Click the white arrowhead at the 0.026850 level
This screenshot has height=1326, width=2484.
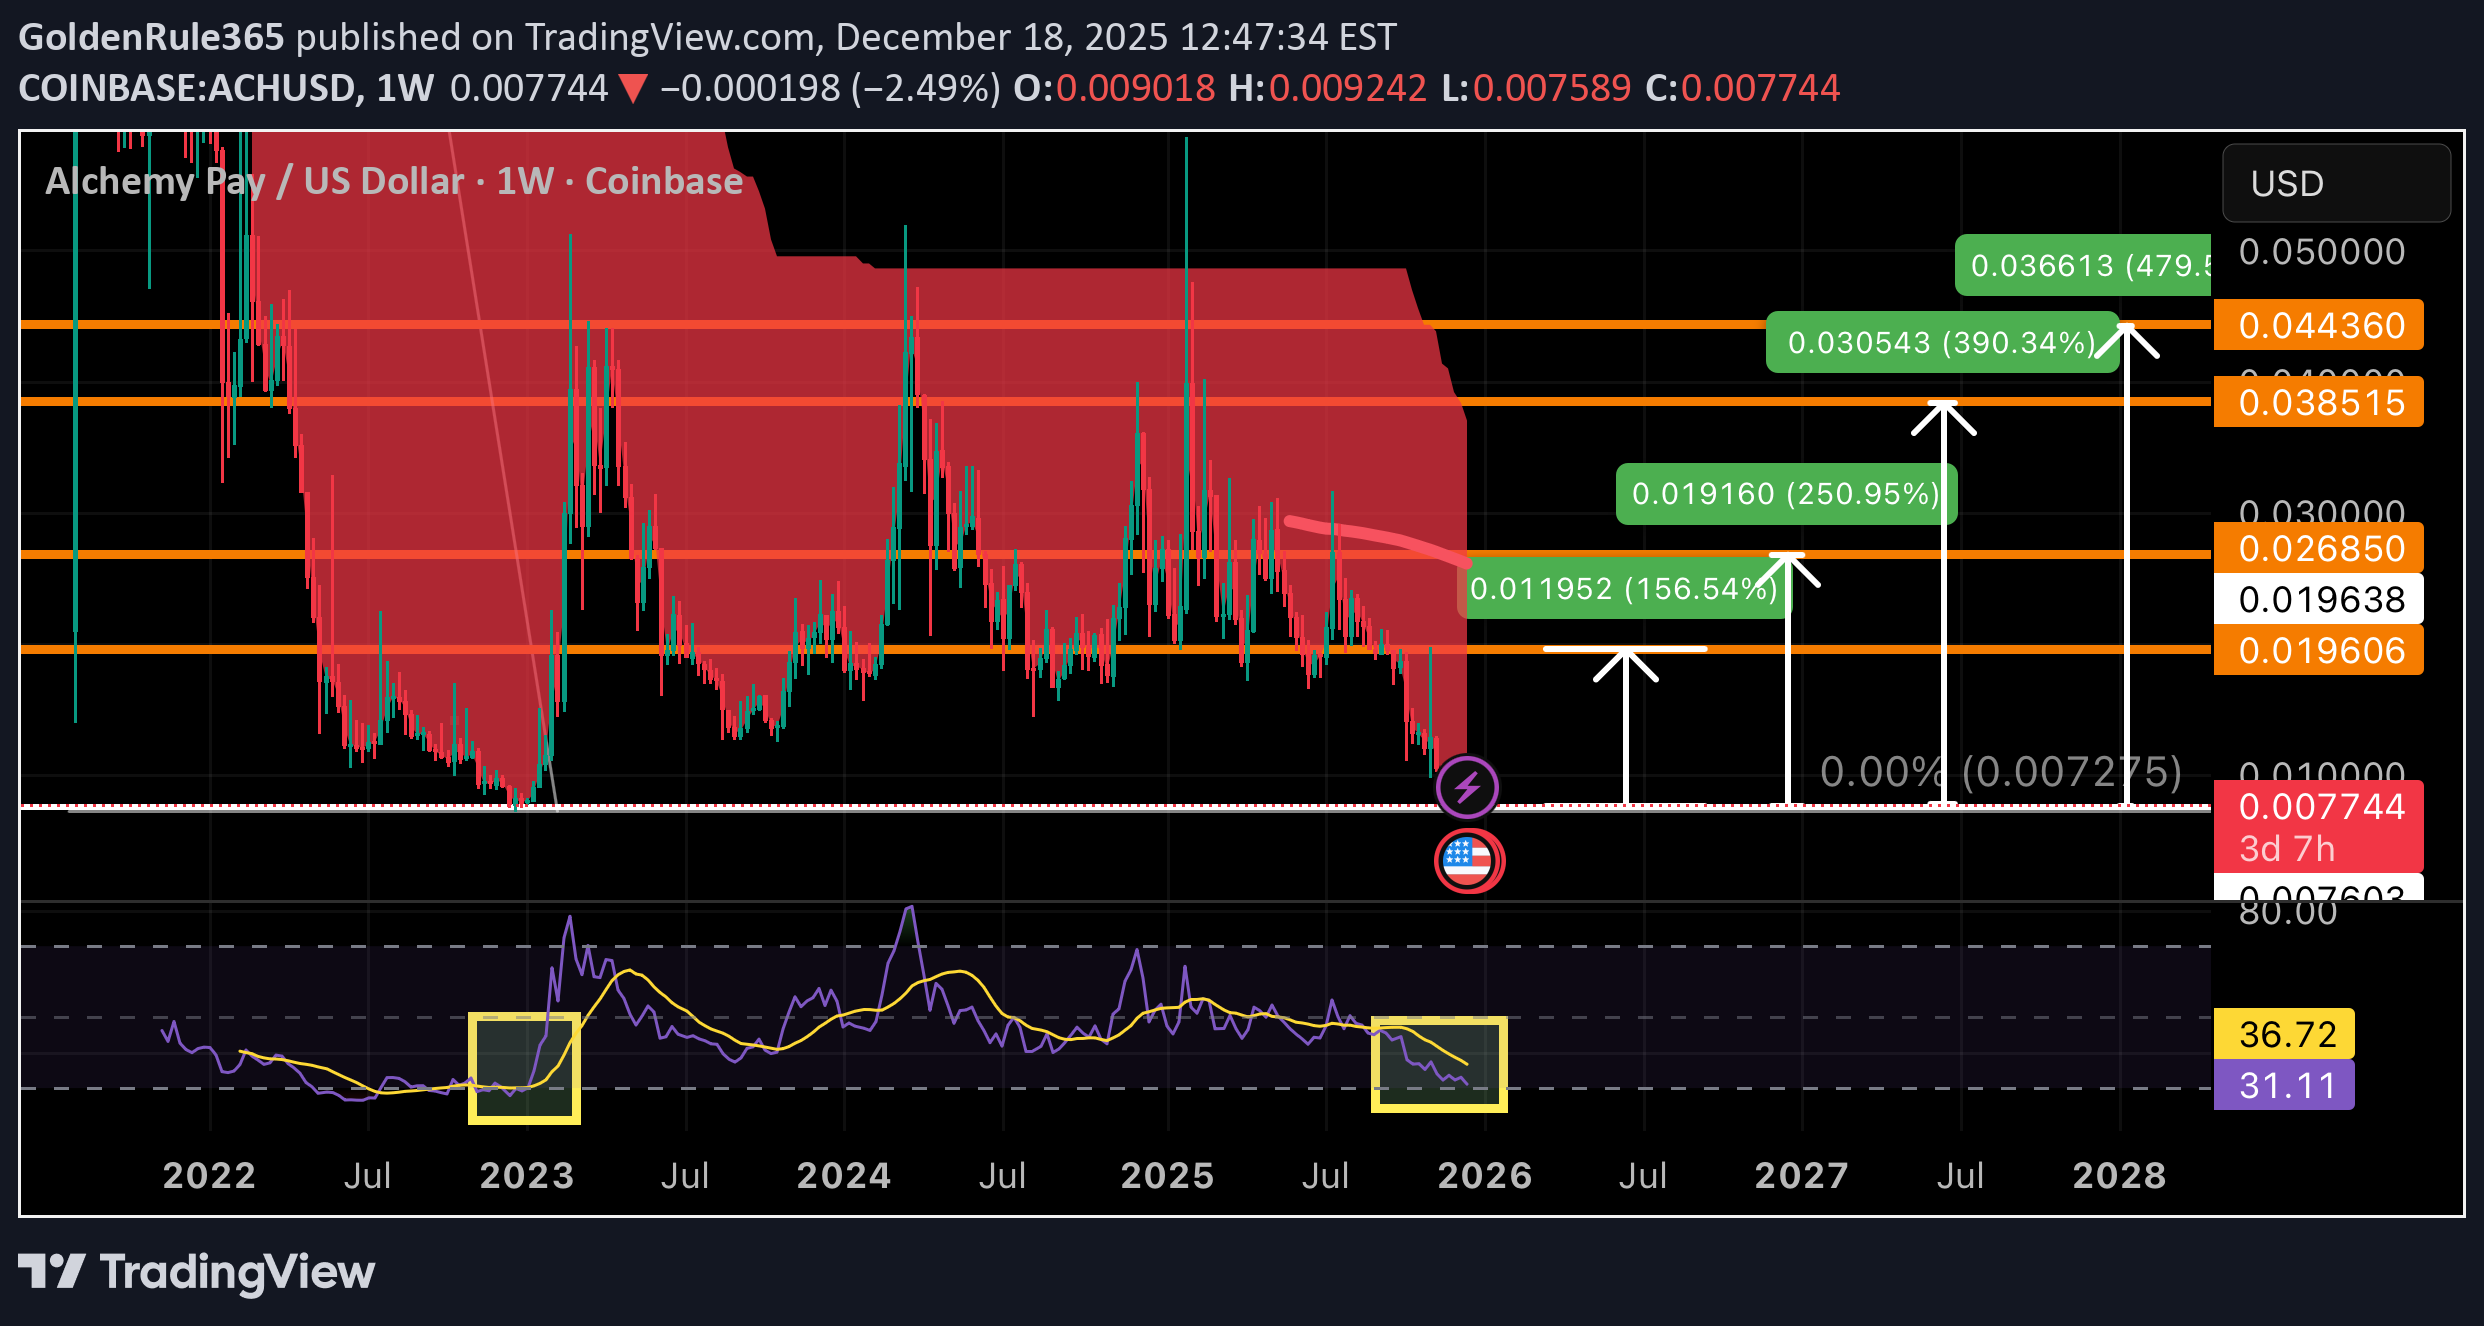click(x=1788, y=567)
